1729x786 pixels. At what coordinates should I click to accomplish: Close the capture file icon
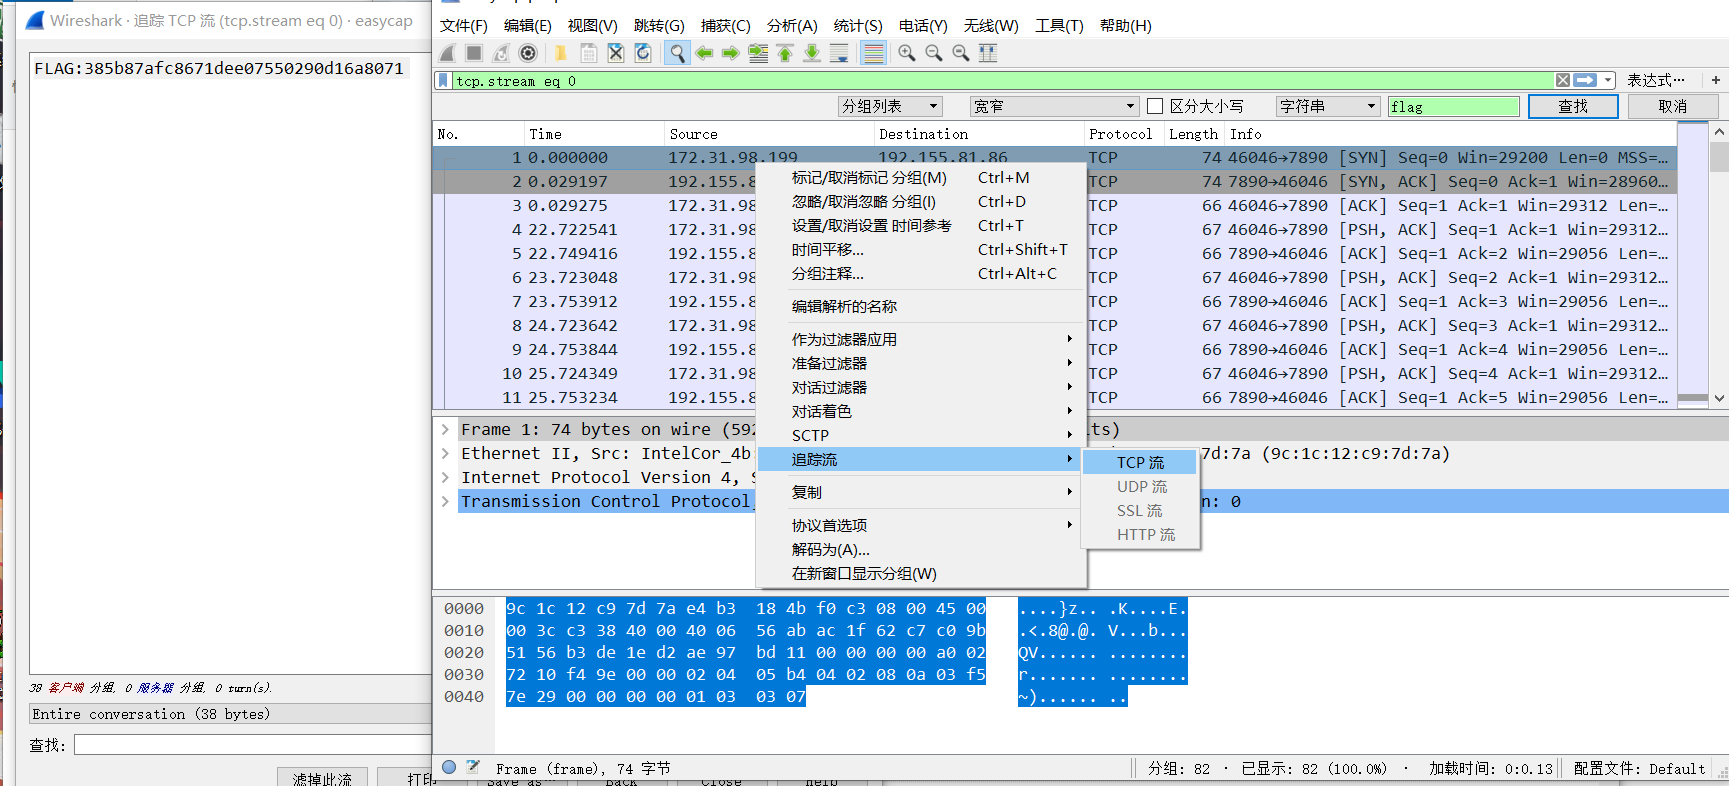tap(616, 53)
